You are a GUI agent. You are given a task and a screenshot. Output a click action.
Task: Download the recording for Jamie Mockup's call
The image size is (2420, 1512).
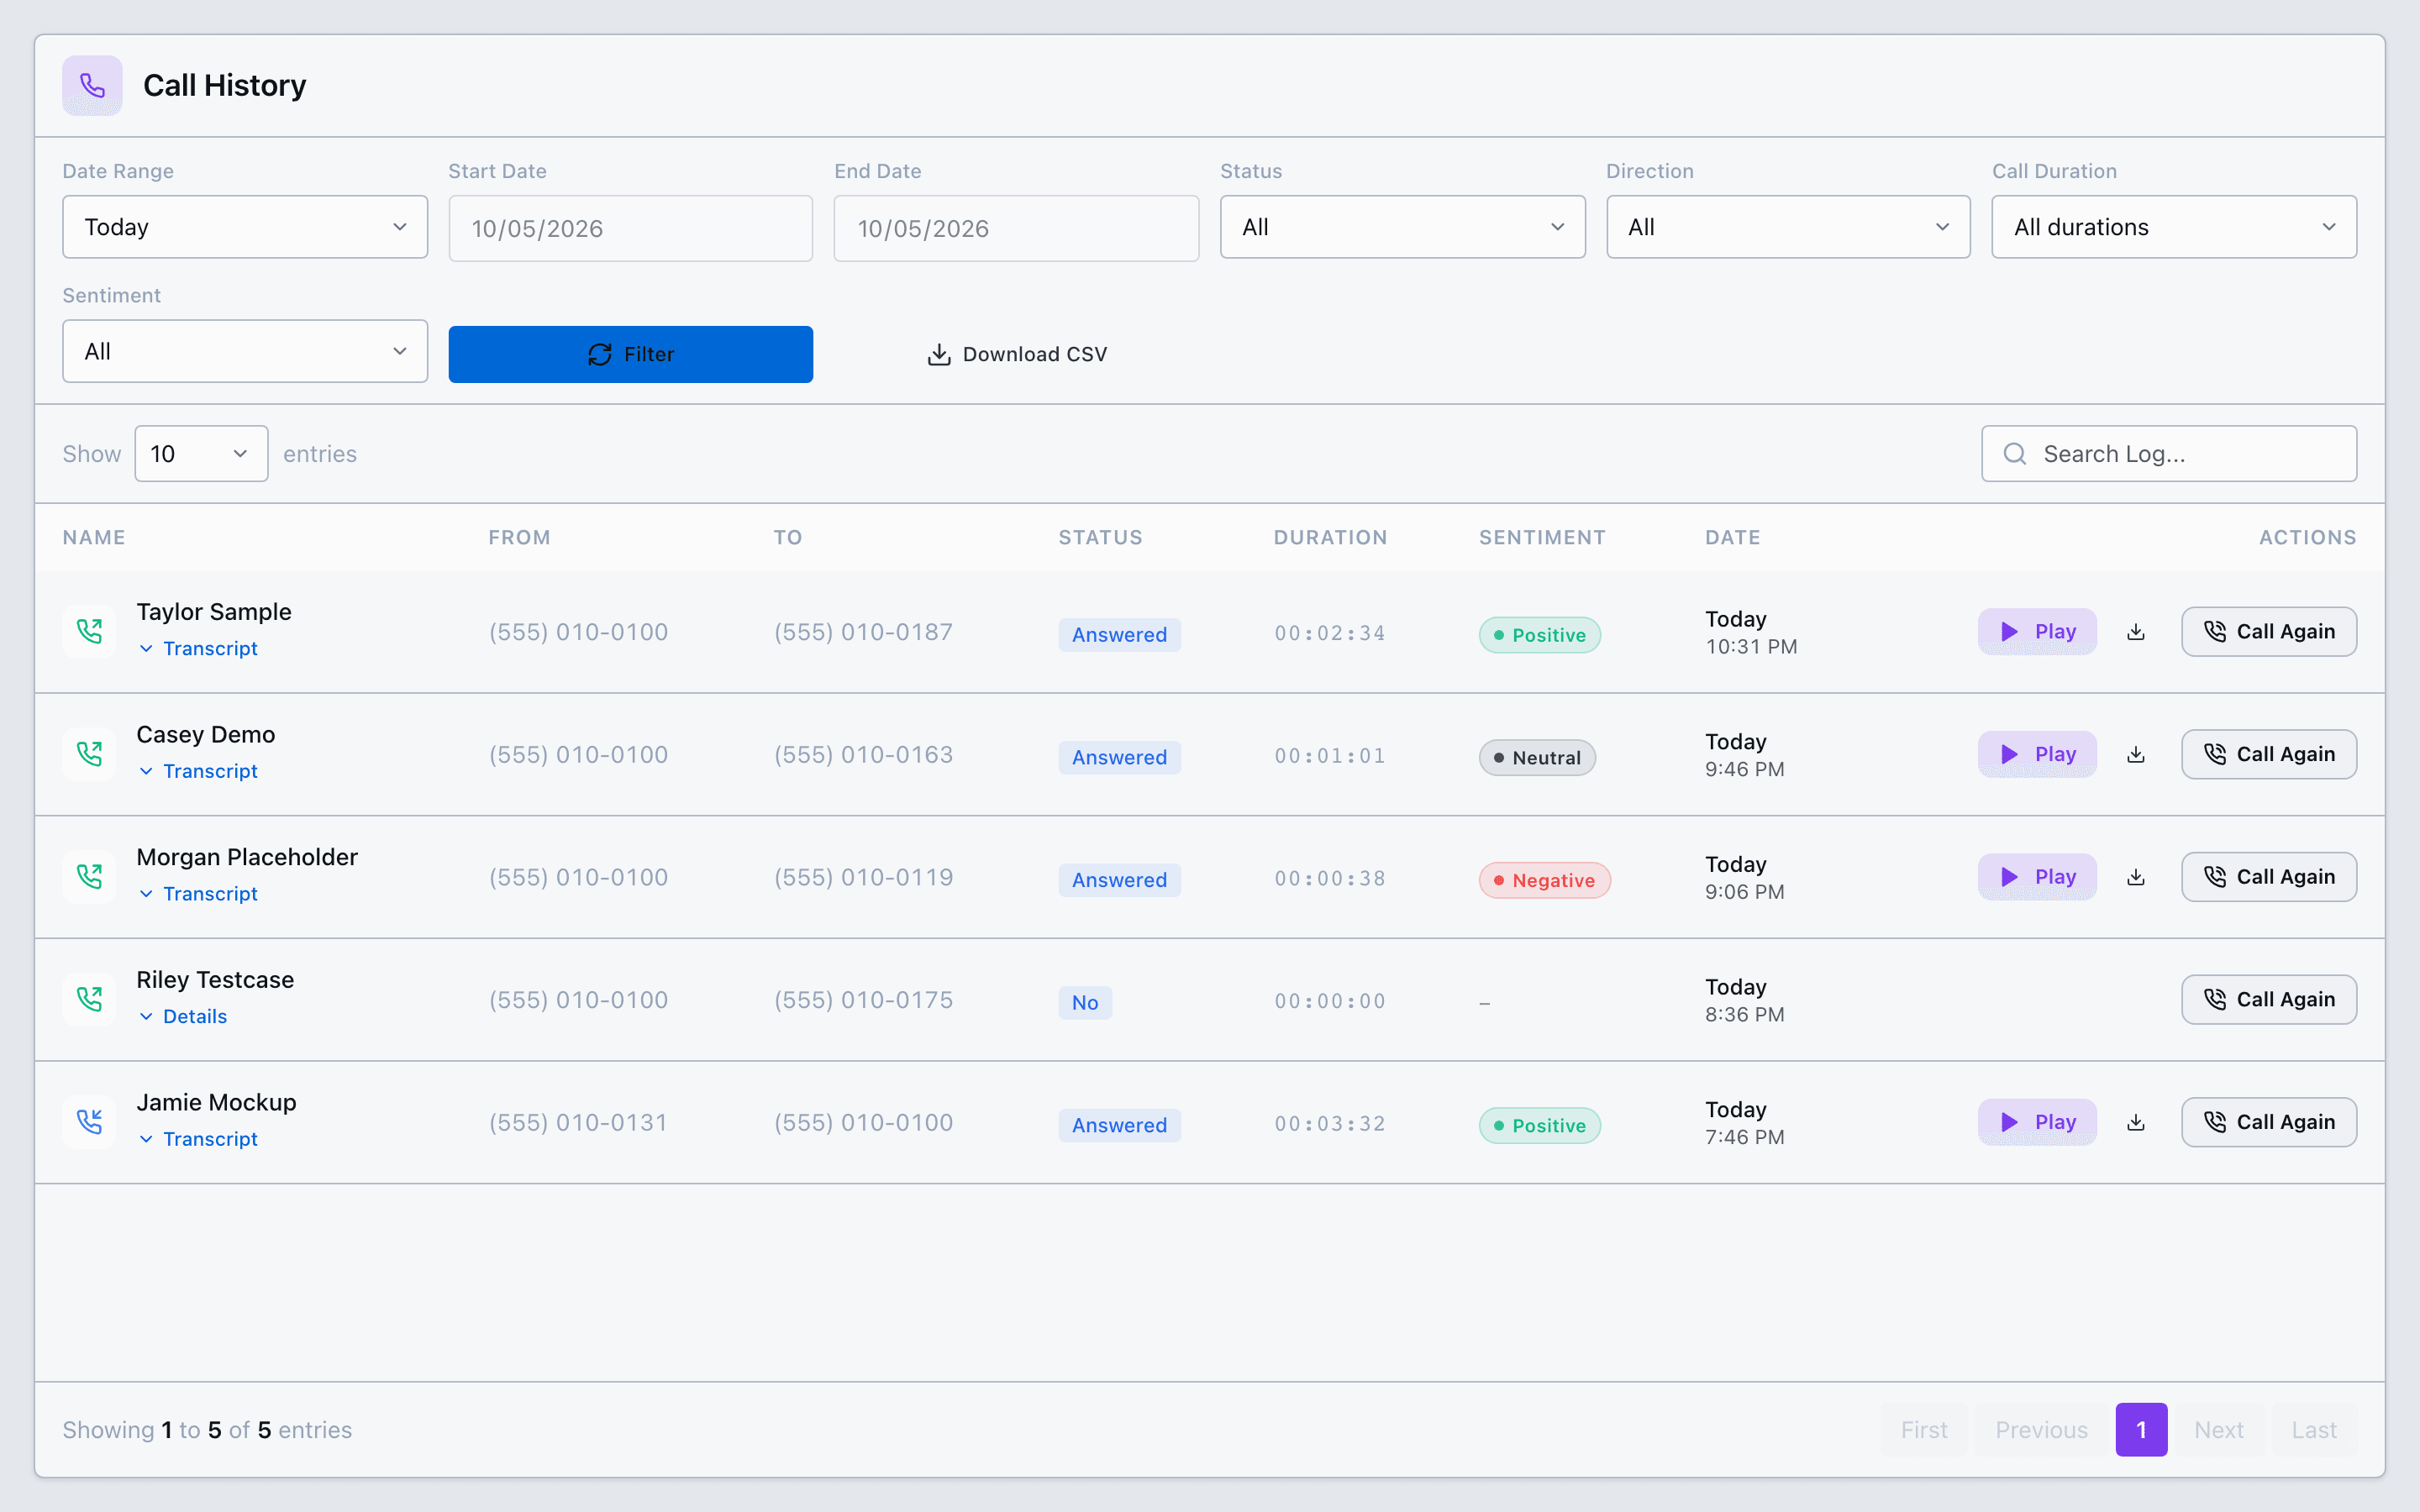tap(2136, 1122)
